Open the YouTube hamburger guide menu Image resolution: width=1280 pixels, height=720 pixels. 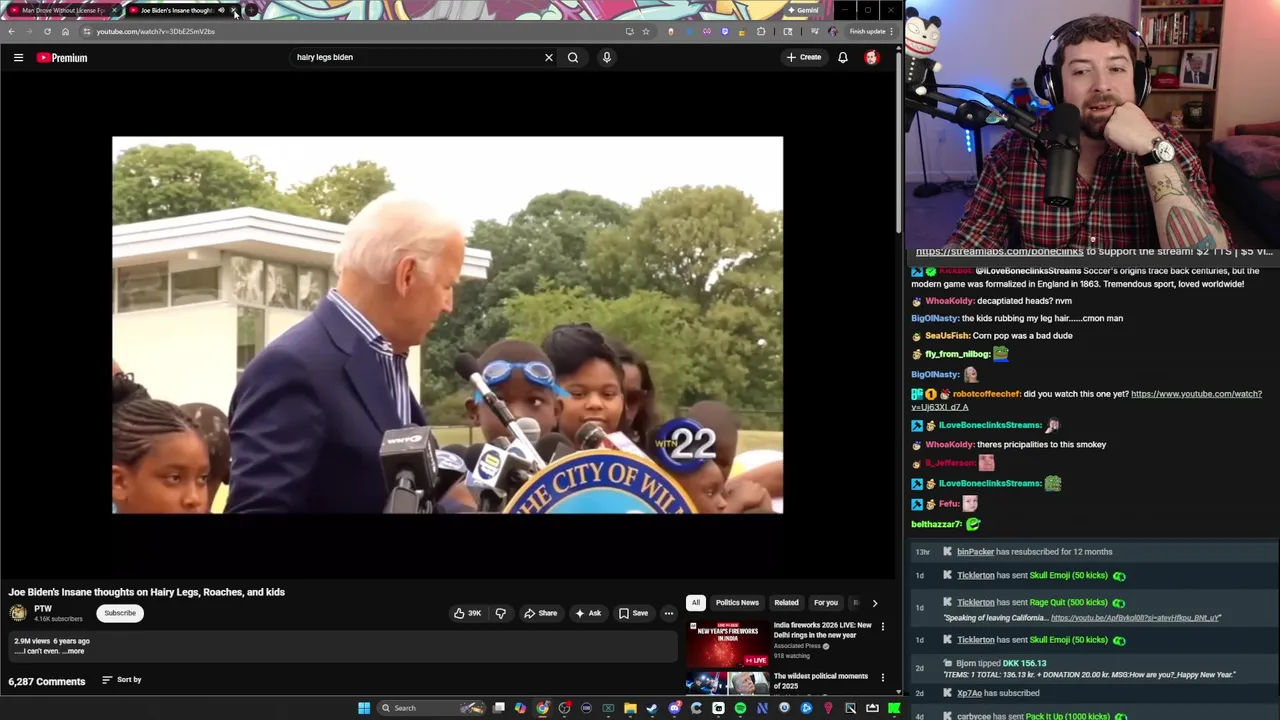(x=18, y=58)
